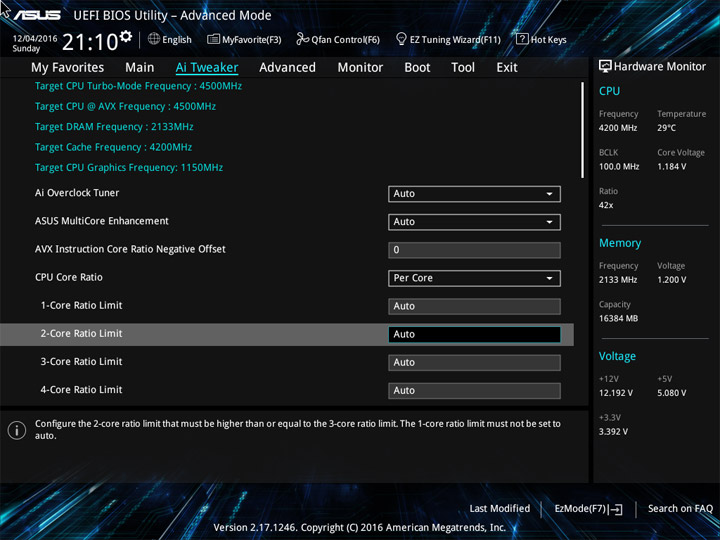Viewport: 720px width, 540px height.
Task: Open the Monitor tab
Action: pos(360,68)
